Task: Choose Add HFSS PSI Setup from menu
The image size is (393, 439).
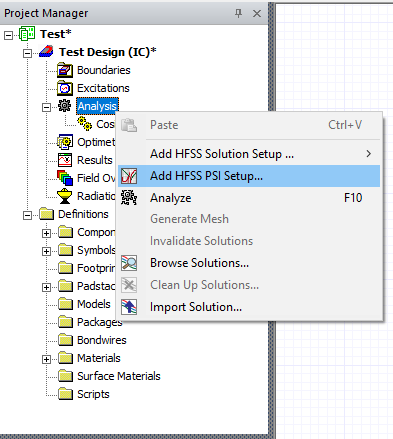Action: pos(249,176)
